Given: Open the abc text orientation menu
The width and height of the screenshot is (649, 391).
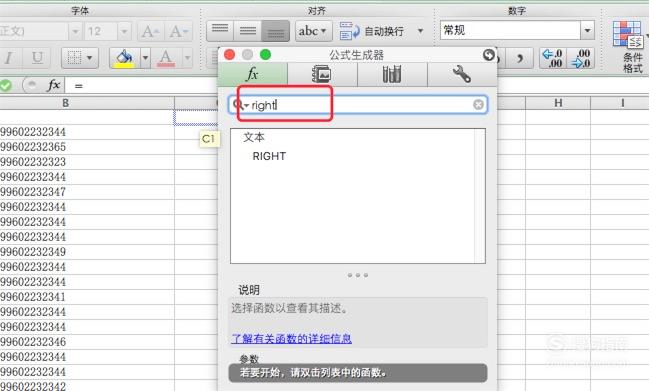Looking at the screenshot, I should [313, 31].
